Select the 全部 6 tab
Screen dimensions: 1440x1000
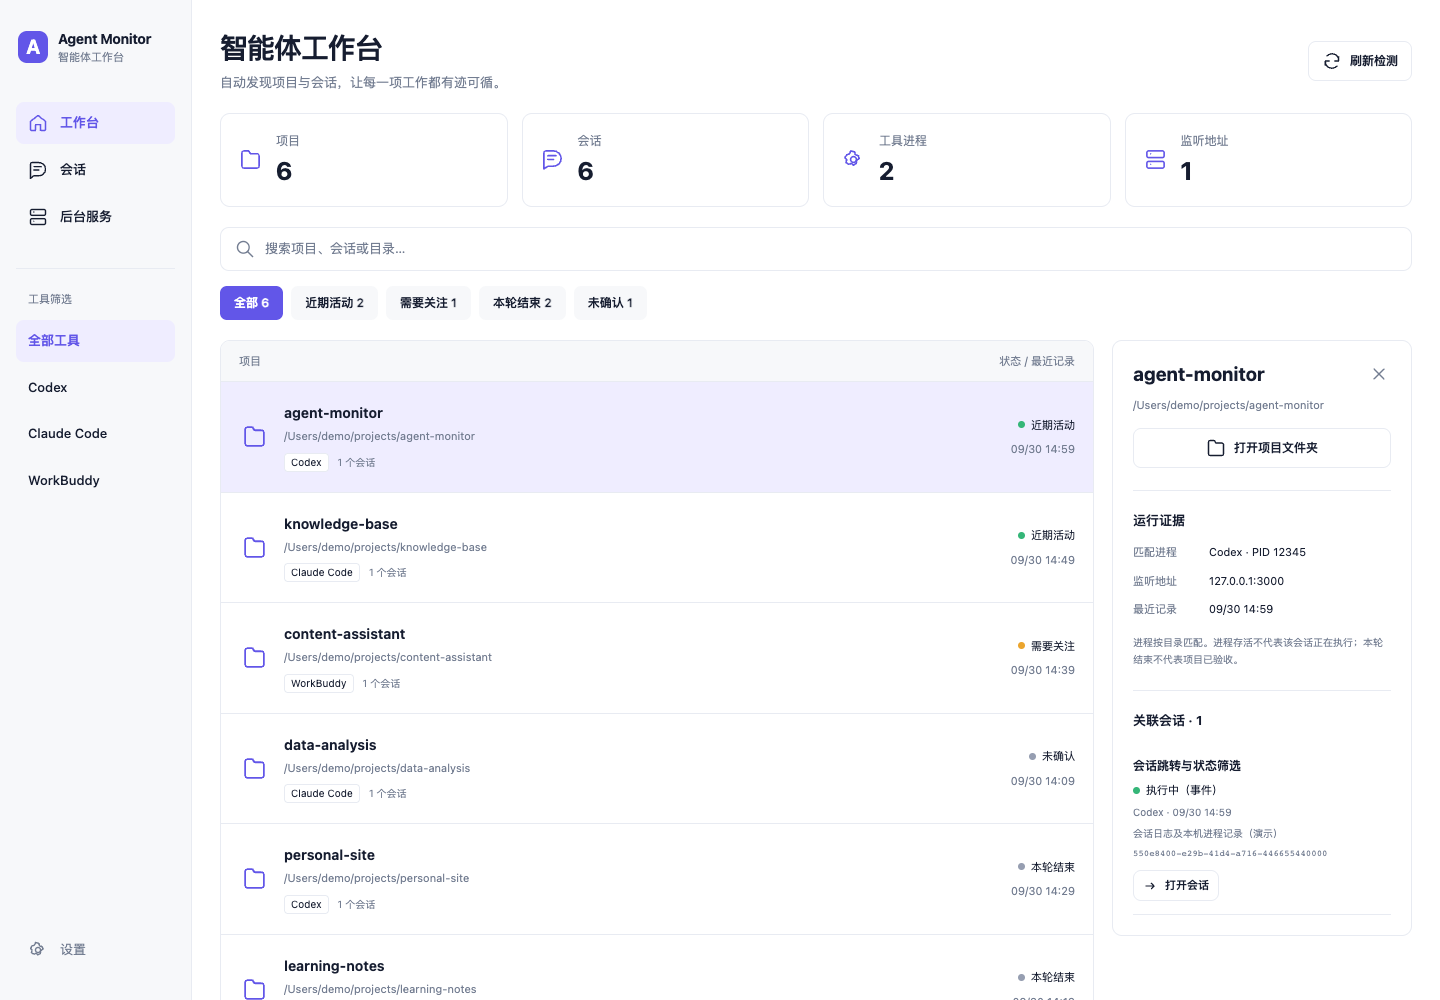(251, 303)
